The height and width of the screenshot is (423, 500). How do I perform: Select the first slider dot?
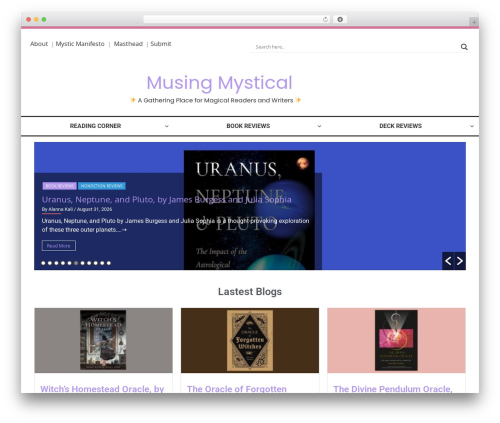(43, 263)
